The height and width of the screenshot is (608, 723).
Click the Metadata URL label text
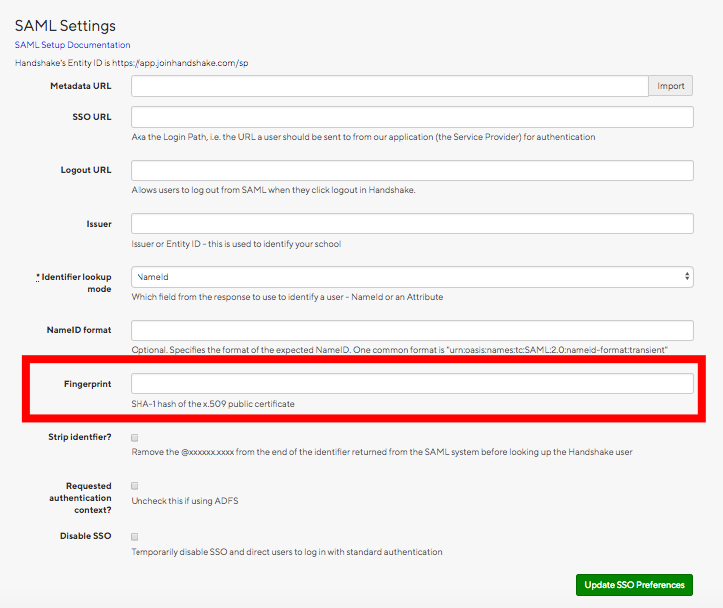click(x=81, y=87)
